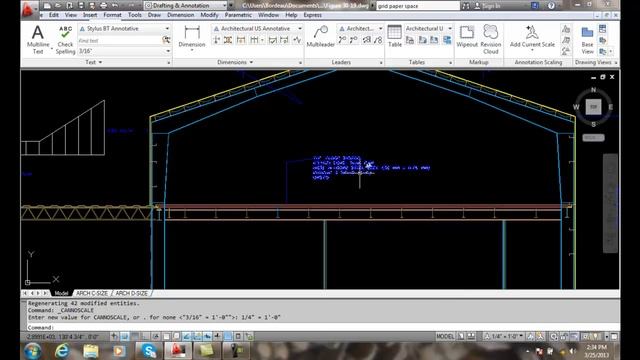640x360 pixels.
Task: Click the find text search icon
Action: pos(166,40)
